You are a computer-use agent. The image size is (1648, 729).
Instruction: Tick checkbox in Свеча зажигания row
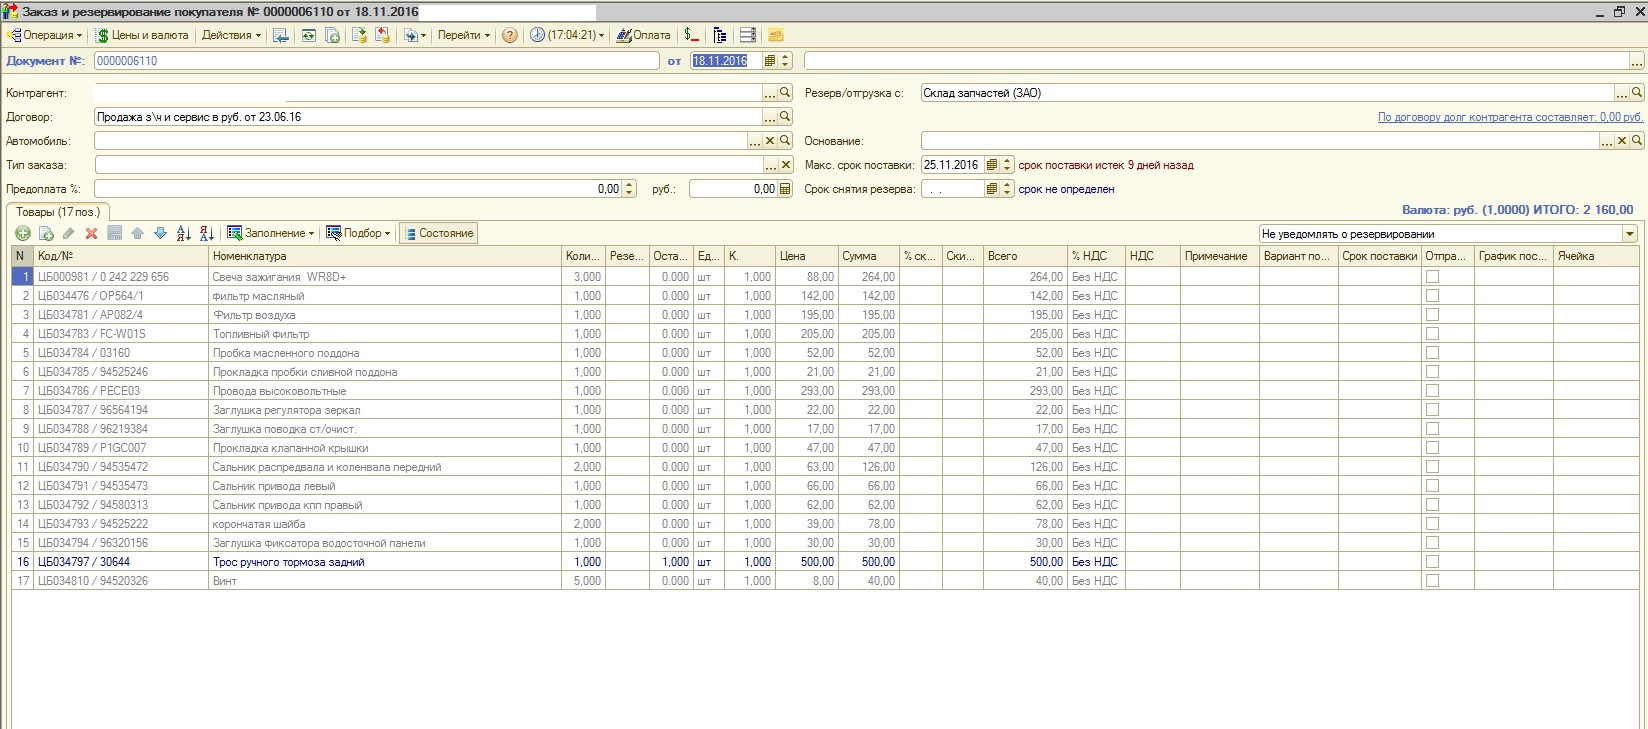[x=1432, y=277]
